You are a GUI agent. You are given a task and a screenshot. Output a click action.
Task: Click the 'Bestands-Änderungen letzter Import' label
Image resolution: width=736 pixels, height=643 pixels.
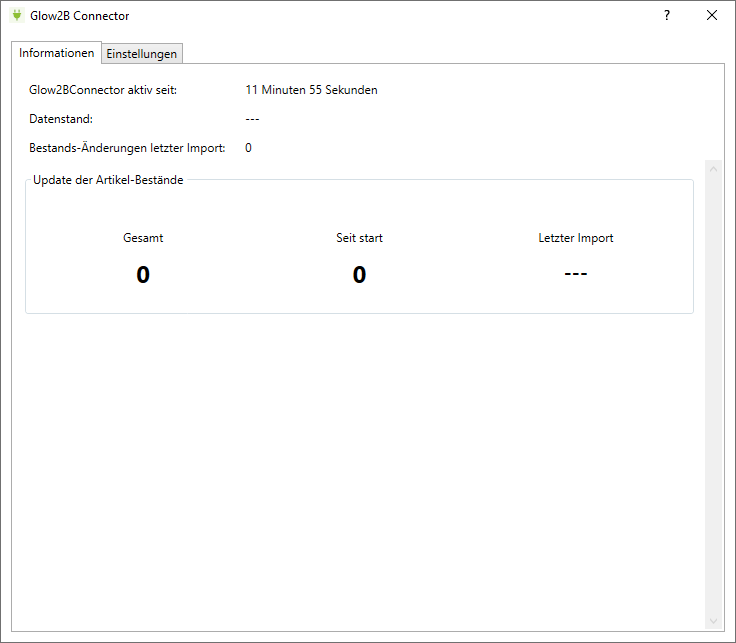pyautogui.click(x=127, y=148)
